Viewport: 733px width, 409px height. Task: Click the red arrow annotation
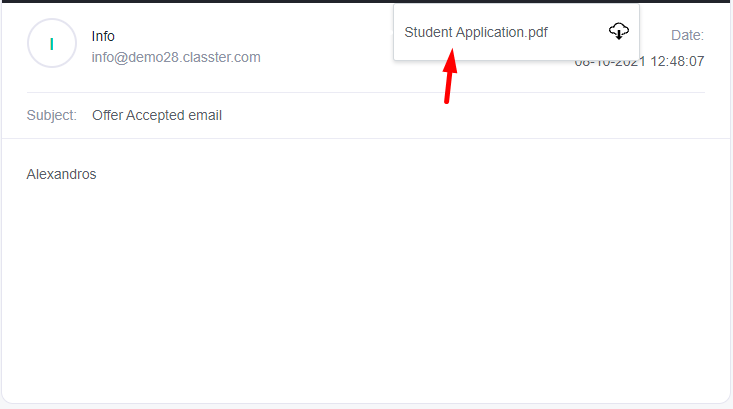pyautogui.click(x=450, y=76)
